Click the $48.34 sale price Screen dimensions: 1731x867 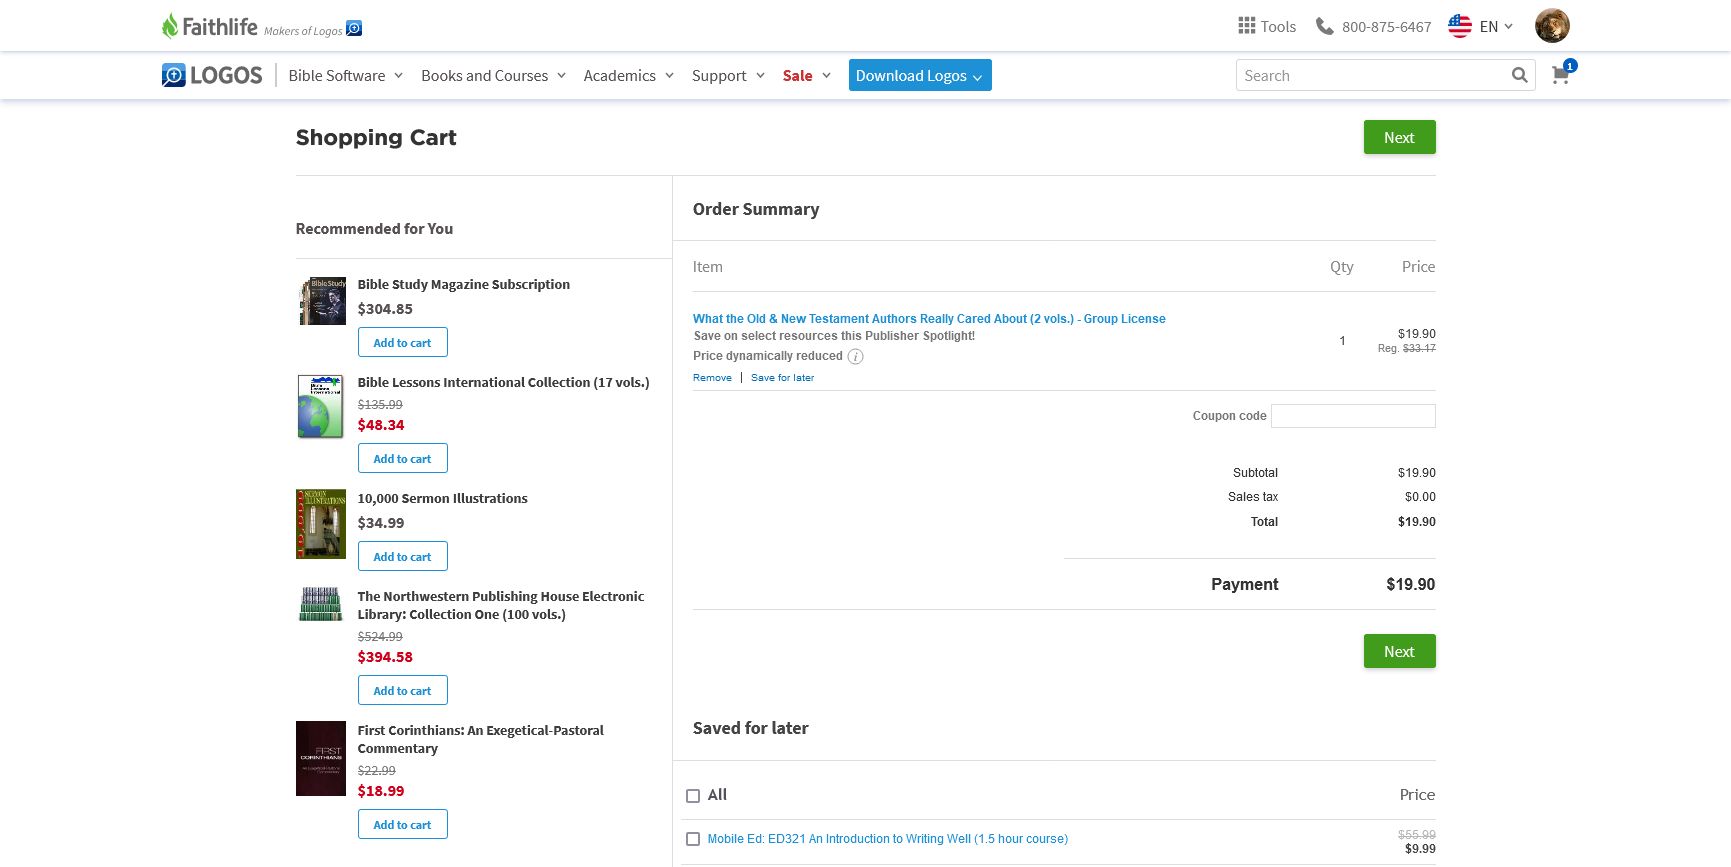381,425
